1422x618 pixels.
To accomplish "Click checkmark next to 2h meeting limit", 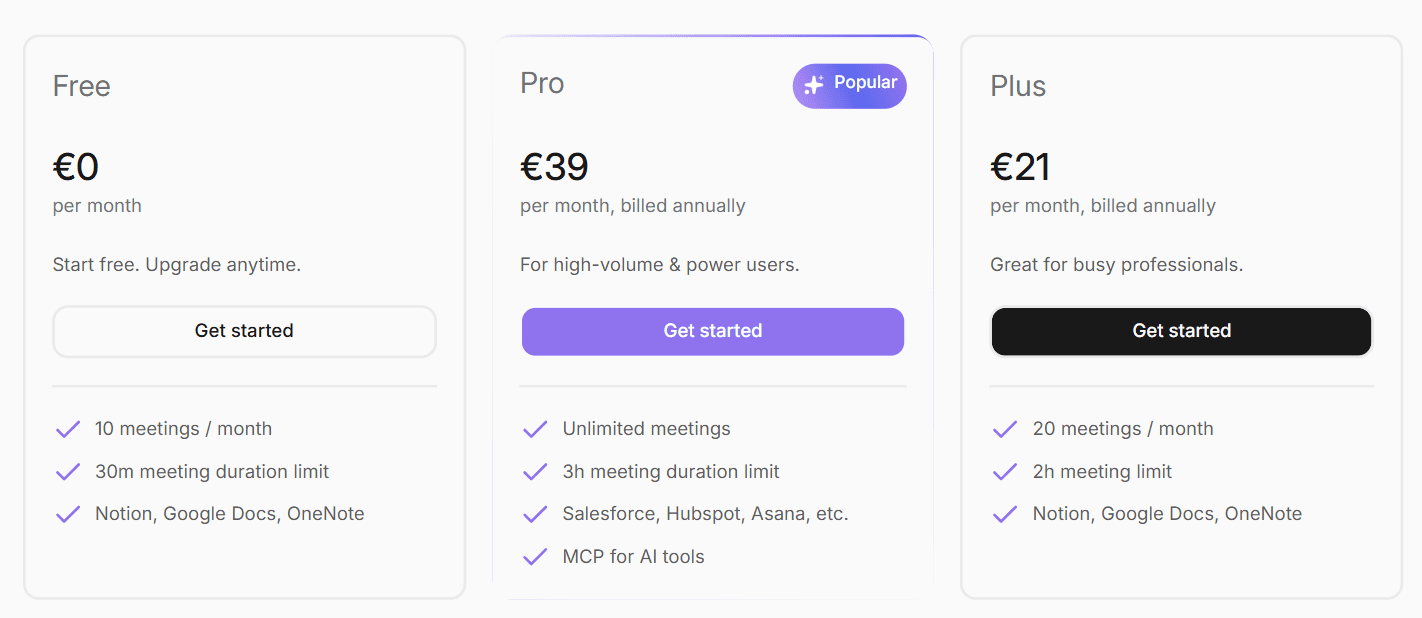I will pos(1005,472).
